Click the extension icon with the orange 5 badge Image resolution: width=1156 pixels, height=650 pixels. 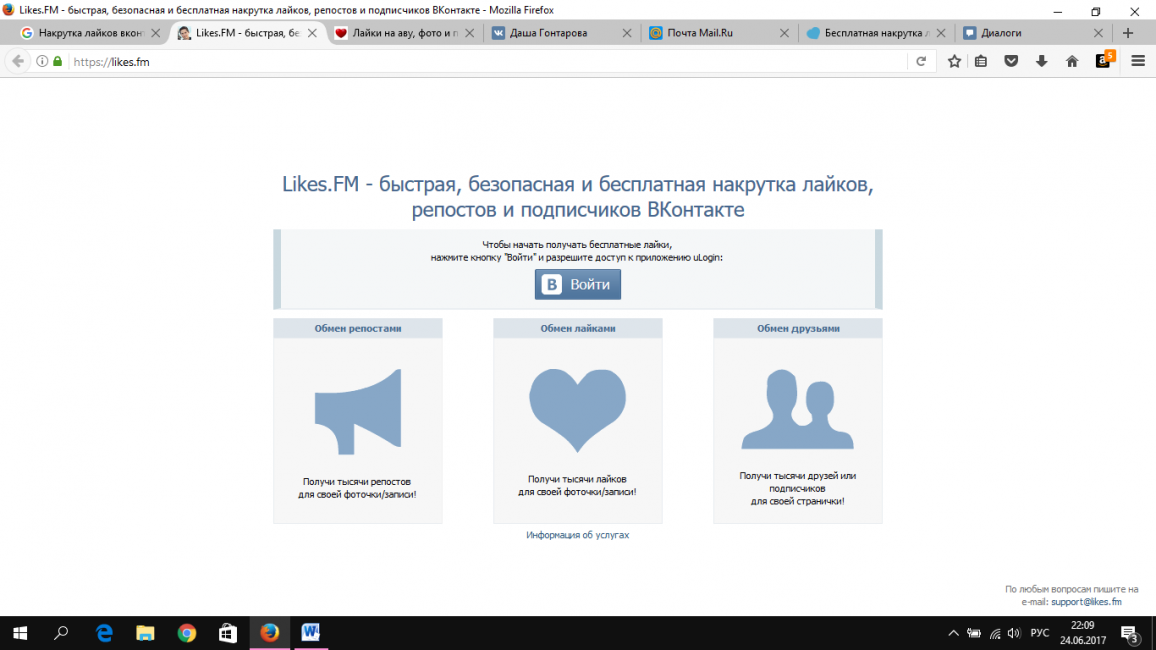point(1104,60)
